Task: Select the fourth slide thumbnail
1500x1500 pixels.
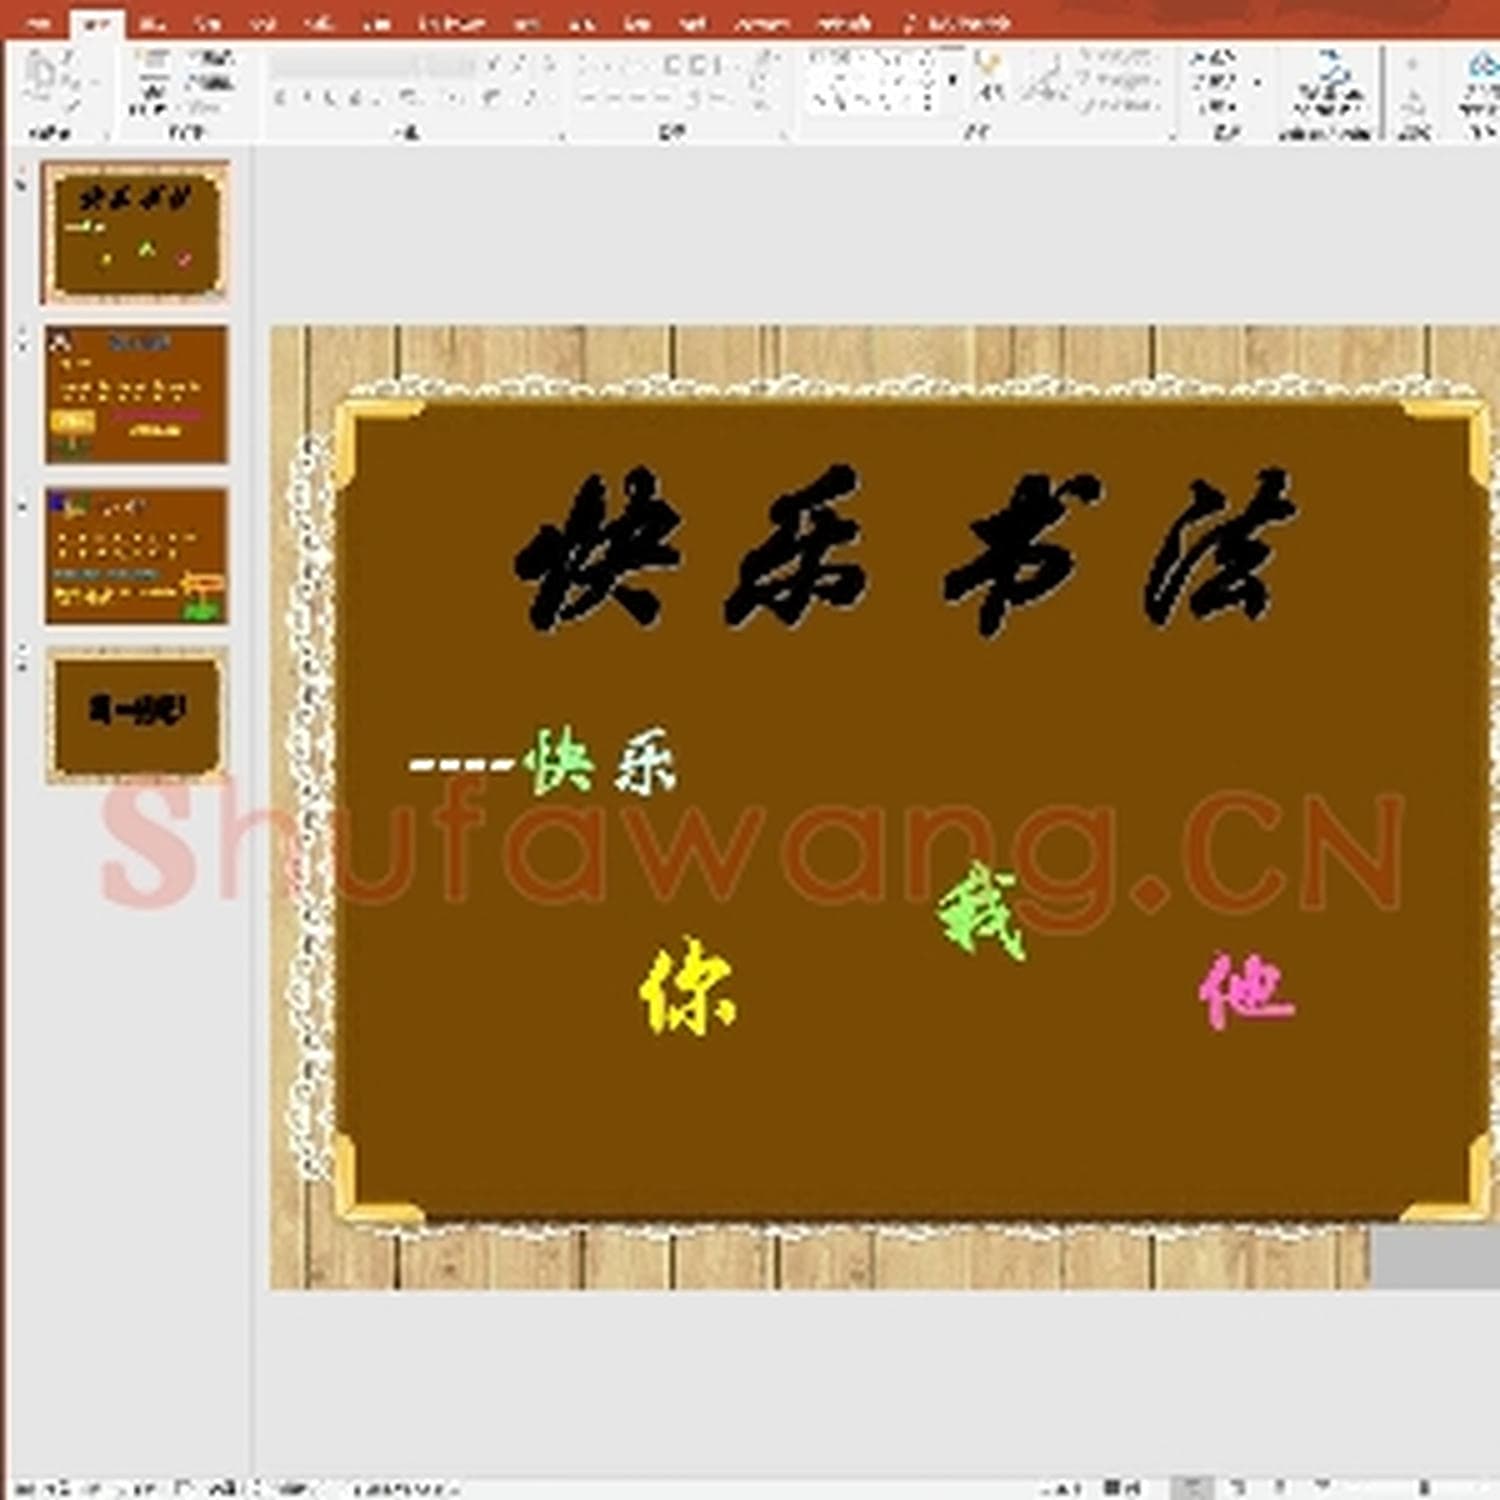Action: coord(136,714)
